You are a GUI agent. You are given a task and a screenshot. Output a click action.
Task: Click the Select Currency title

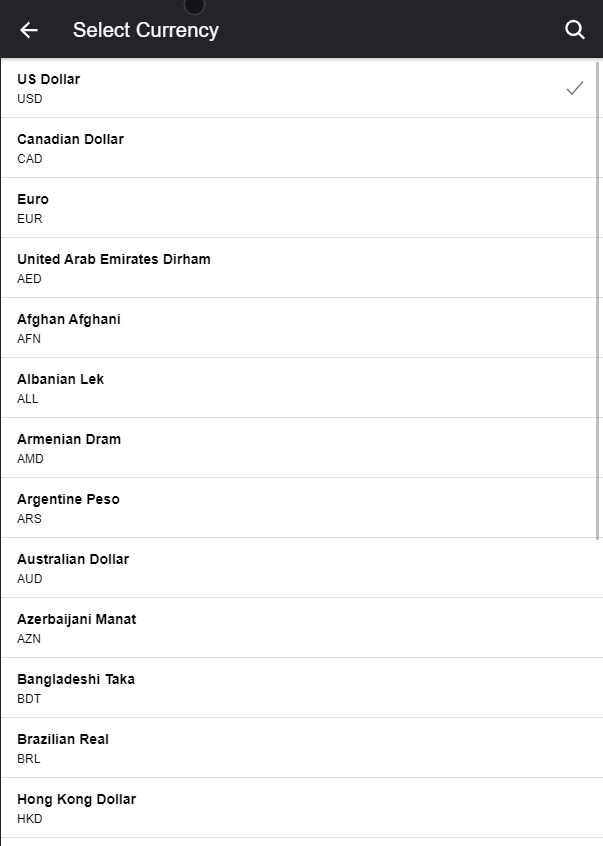[x=146, y=30]
